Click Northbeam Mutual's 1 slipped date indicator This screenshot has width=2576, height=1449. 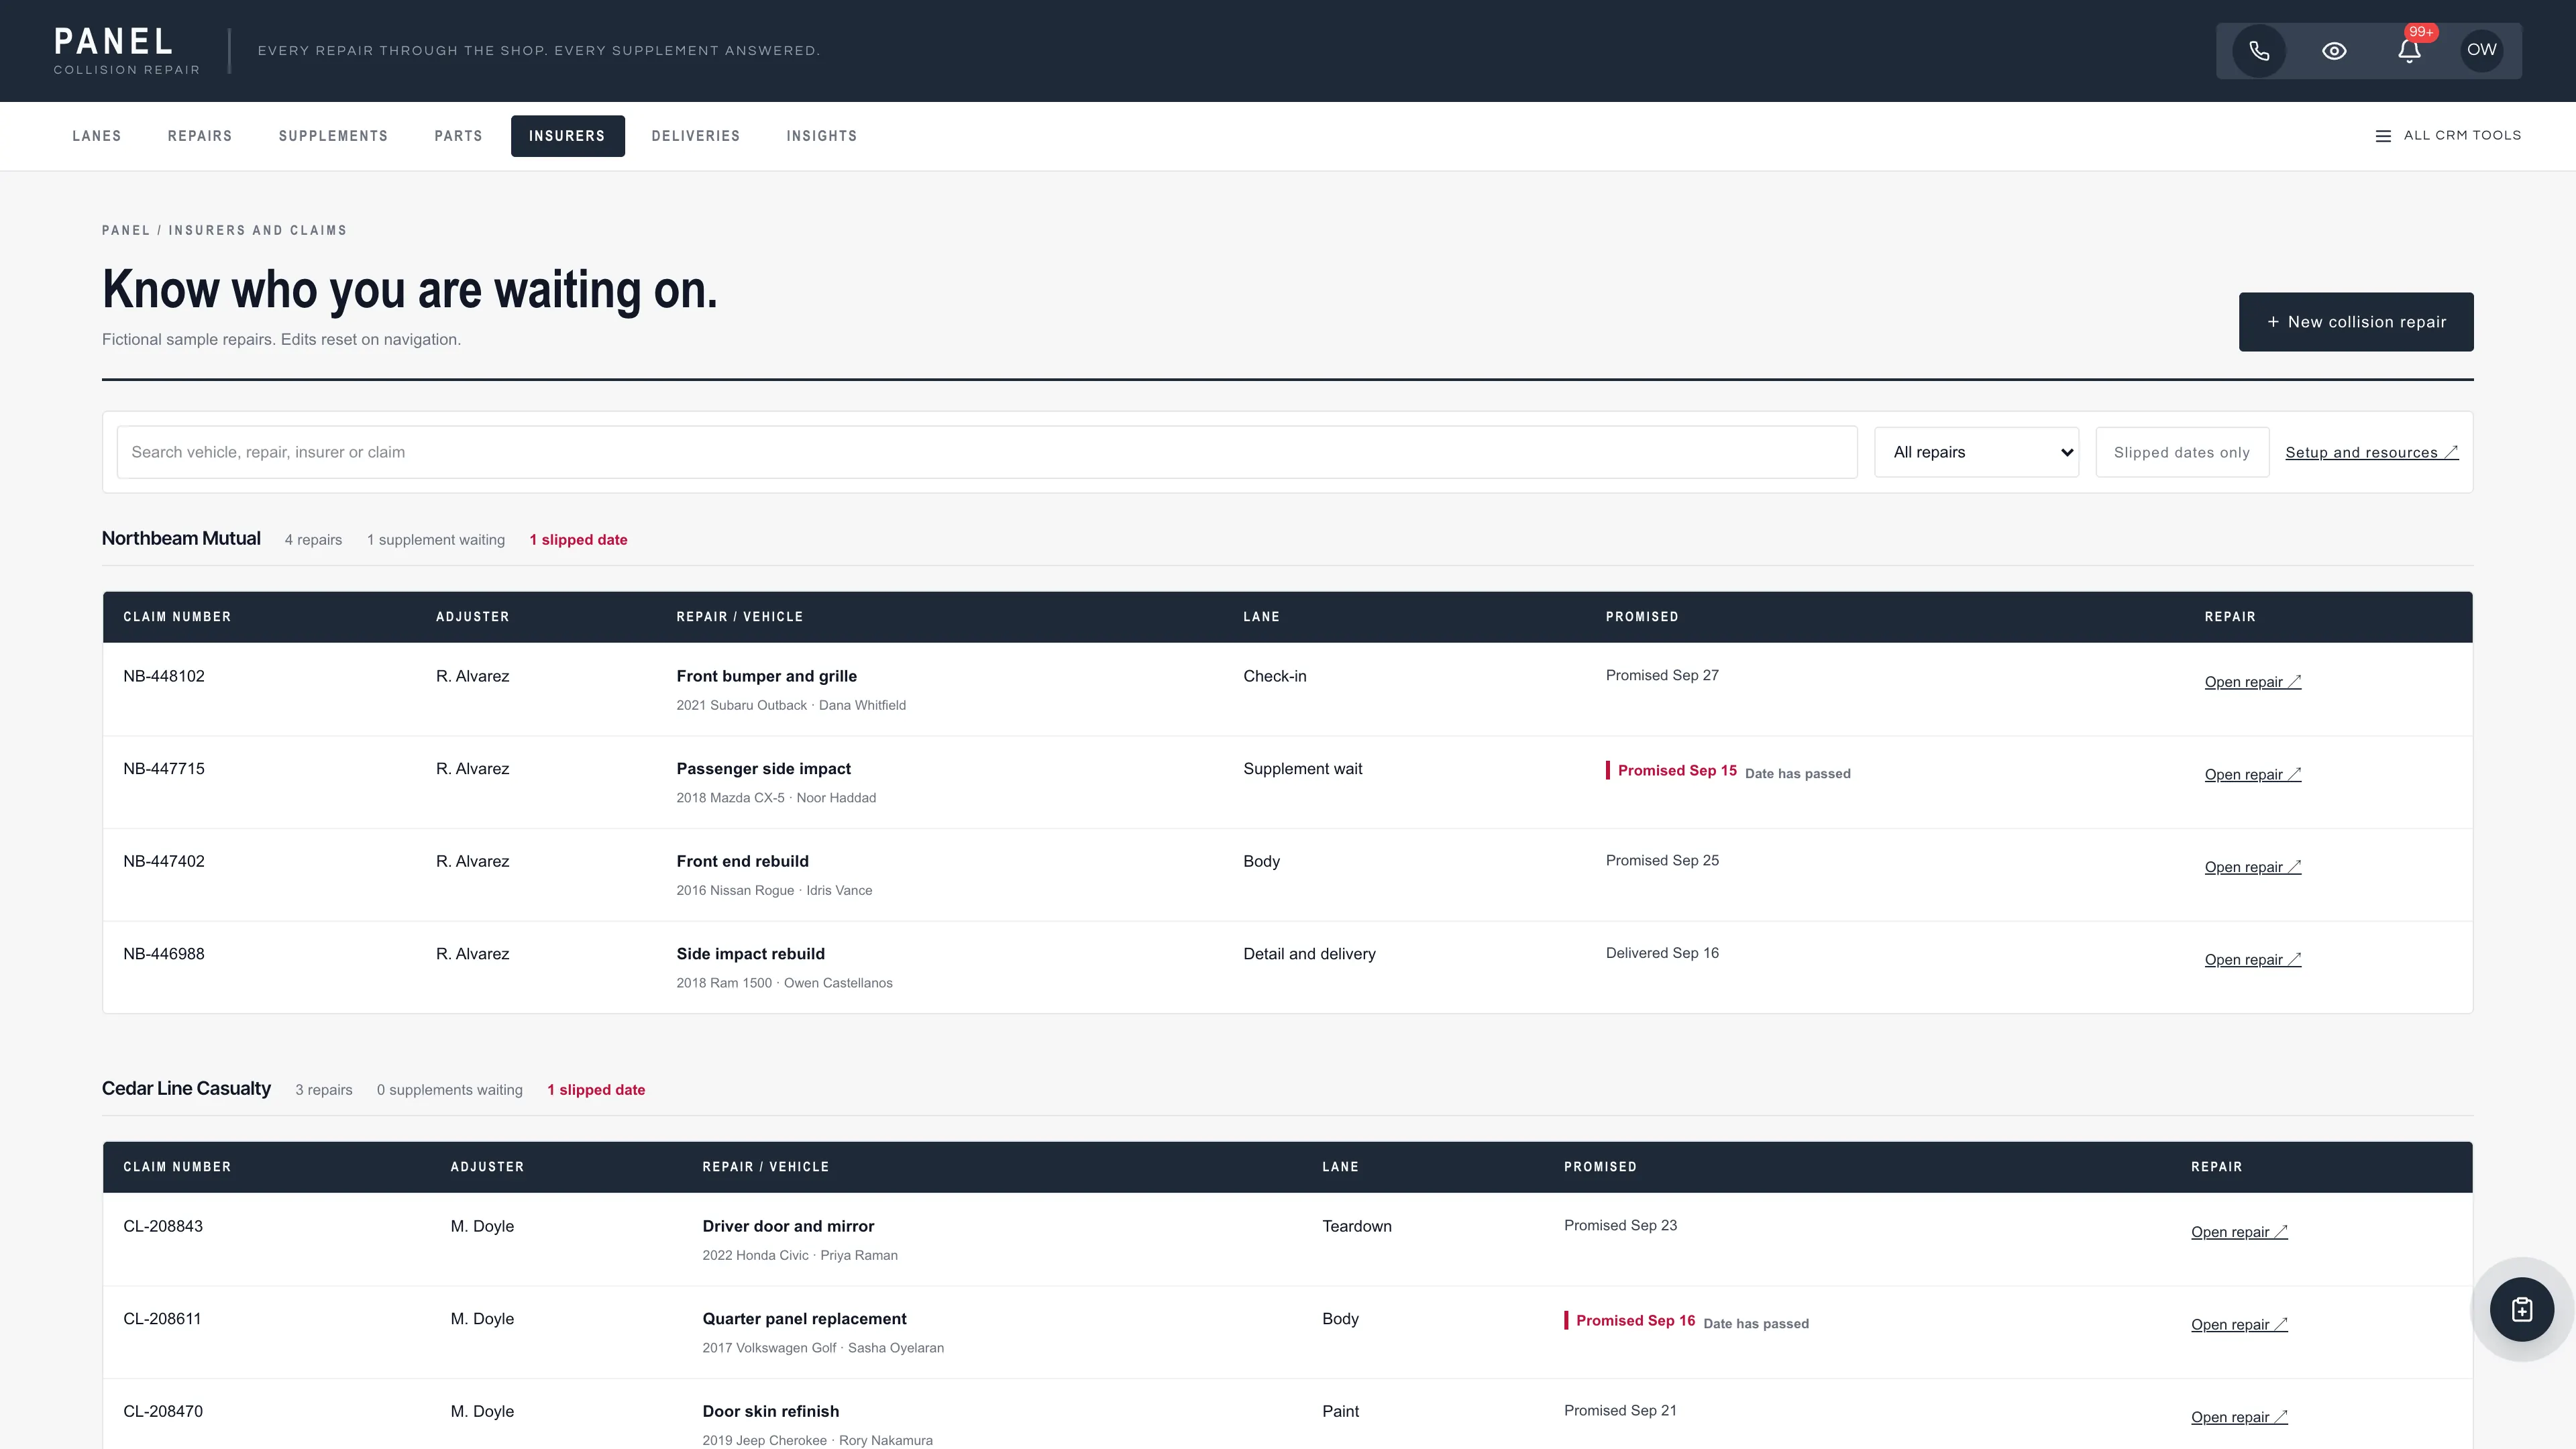579,540
